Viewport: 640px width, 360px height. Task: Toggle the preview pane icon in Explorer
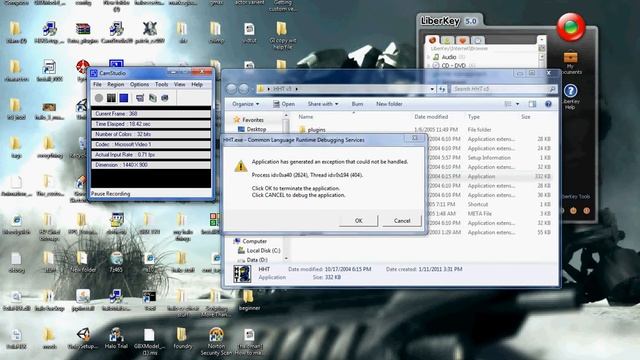(x=532, y=104)
